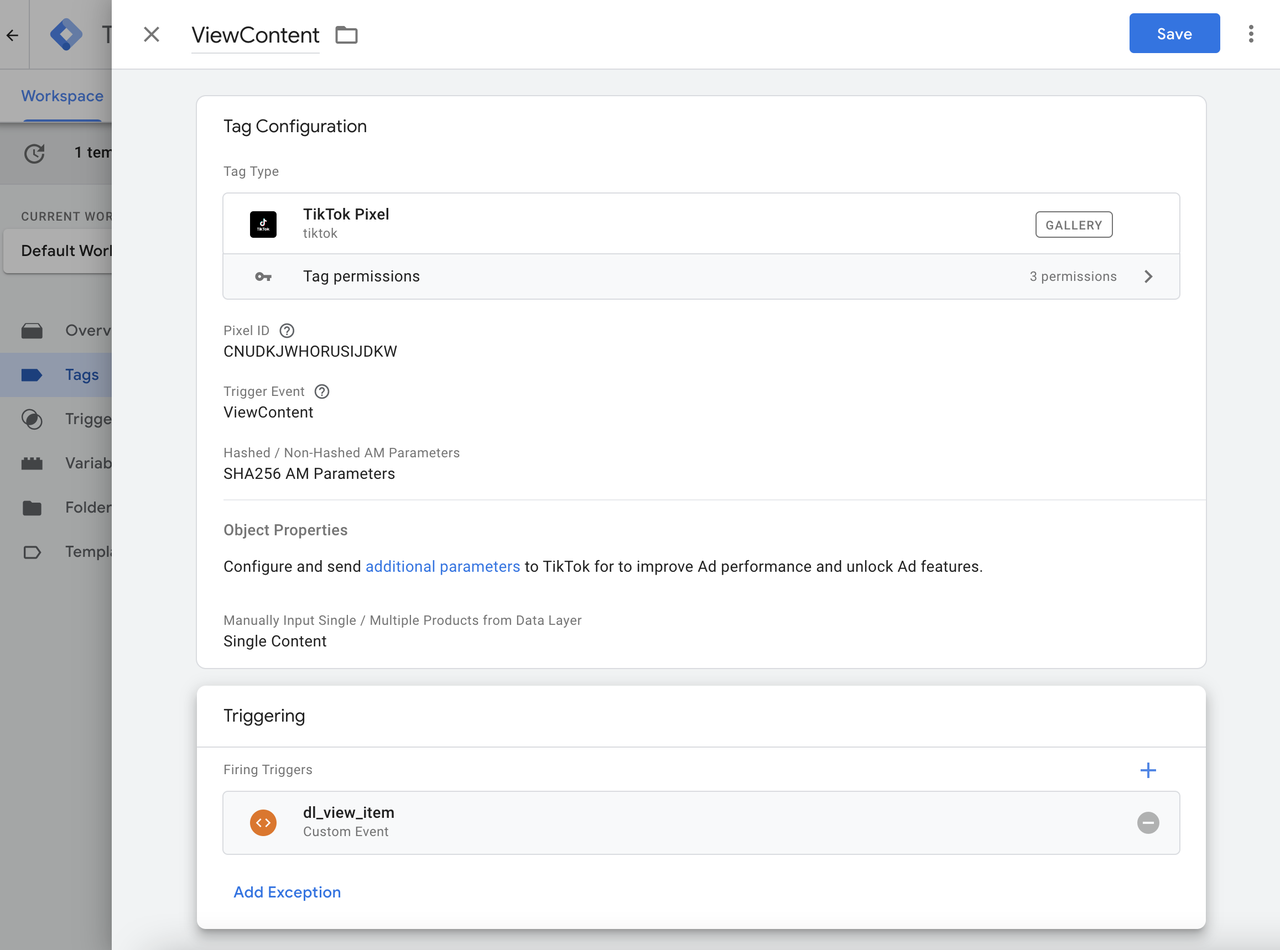Screen dimensions: 1280x950
Task: Click the Single Content value
Action: pos(275,641)
